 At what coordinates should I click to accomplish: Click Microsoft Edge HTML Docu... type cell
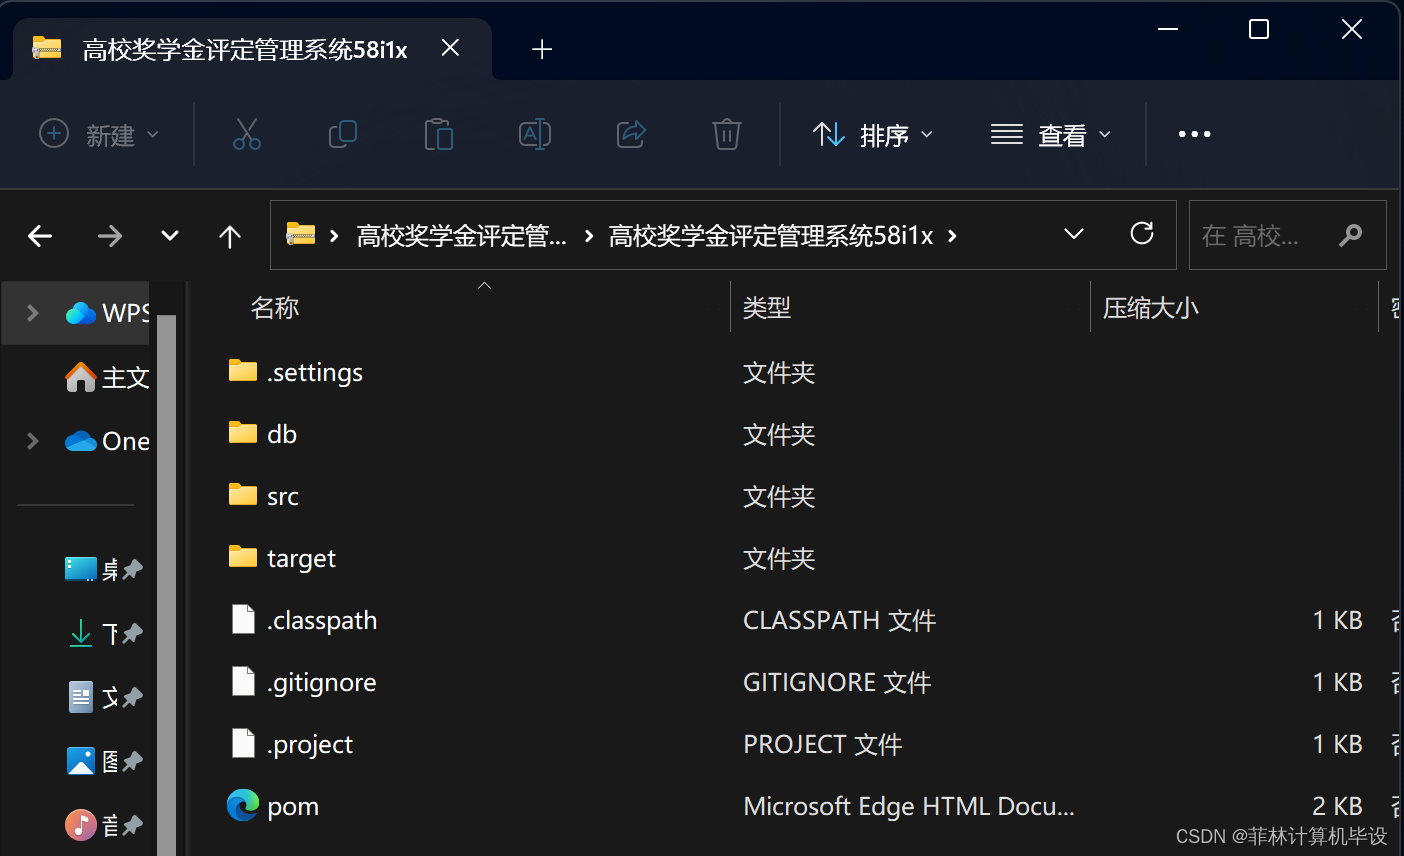pos(909,806)
